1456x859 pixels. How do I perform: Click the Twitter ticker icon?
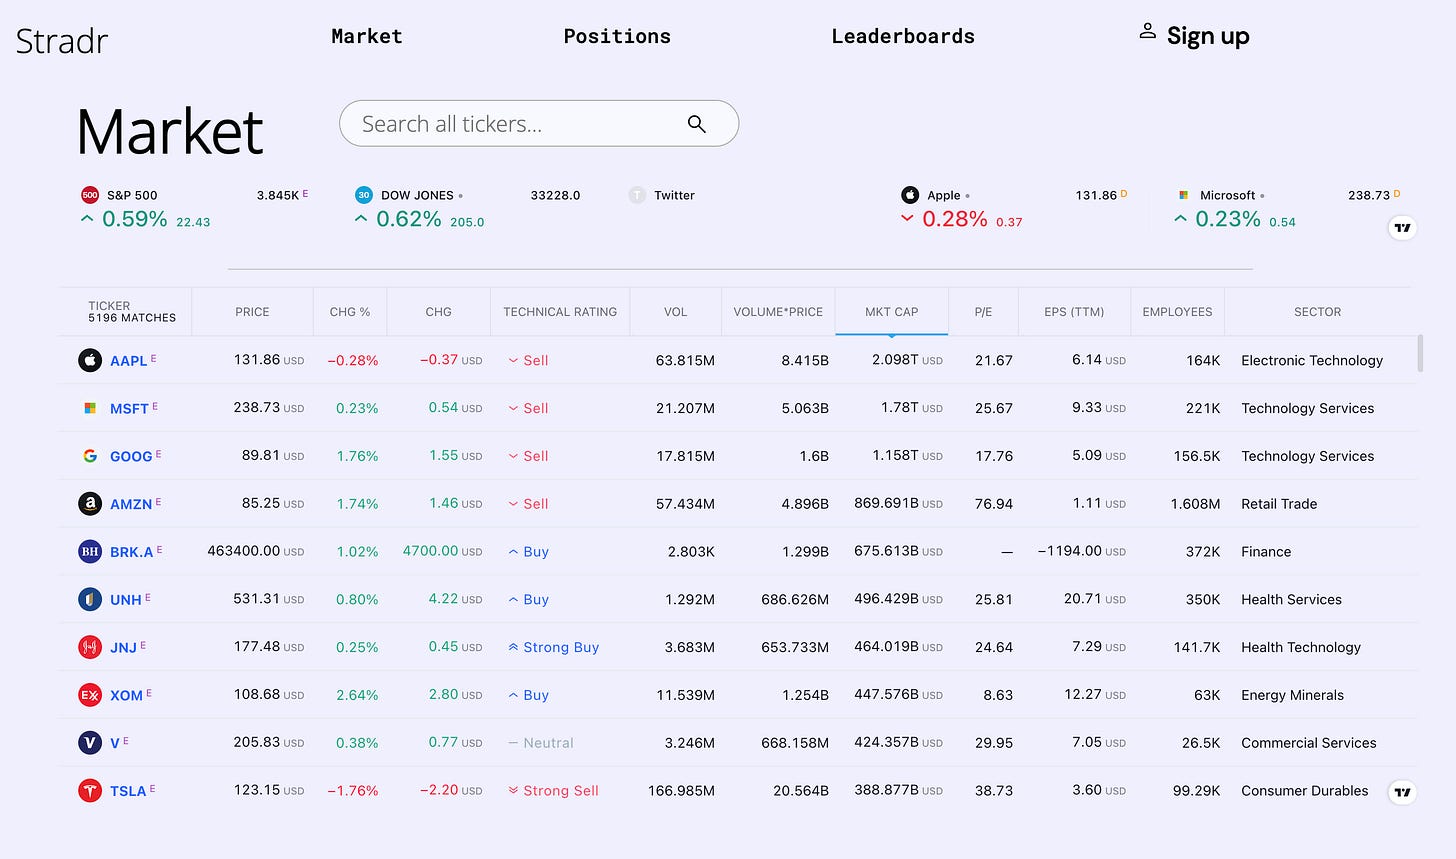tap(637, 195)
